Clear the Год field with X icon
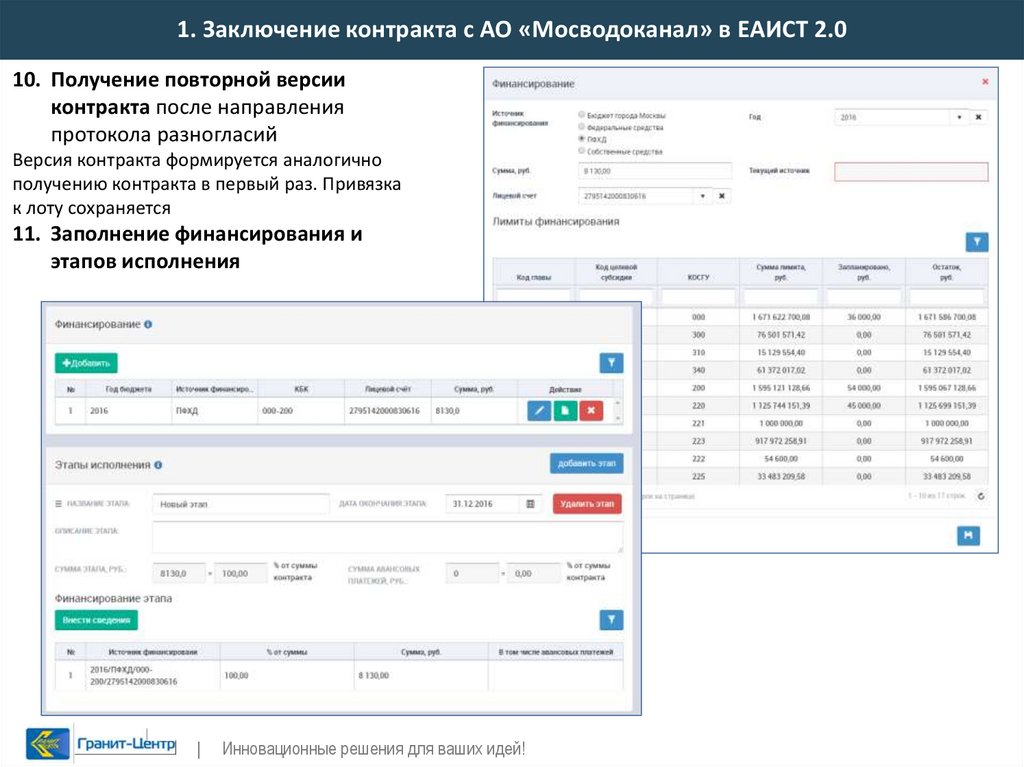 point(979,117)
